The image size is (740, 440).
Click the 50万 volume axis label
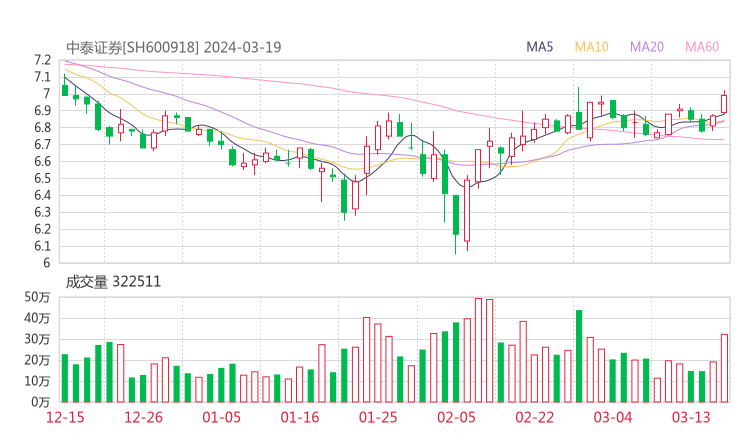click(x=37, y=297)
